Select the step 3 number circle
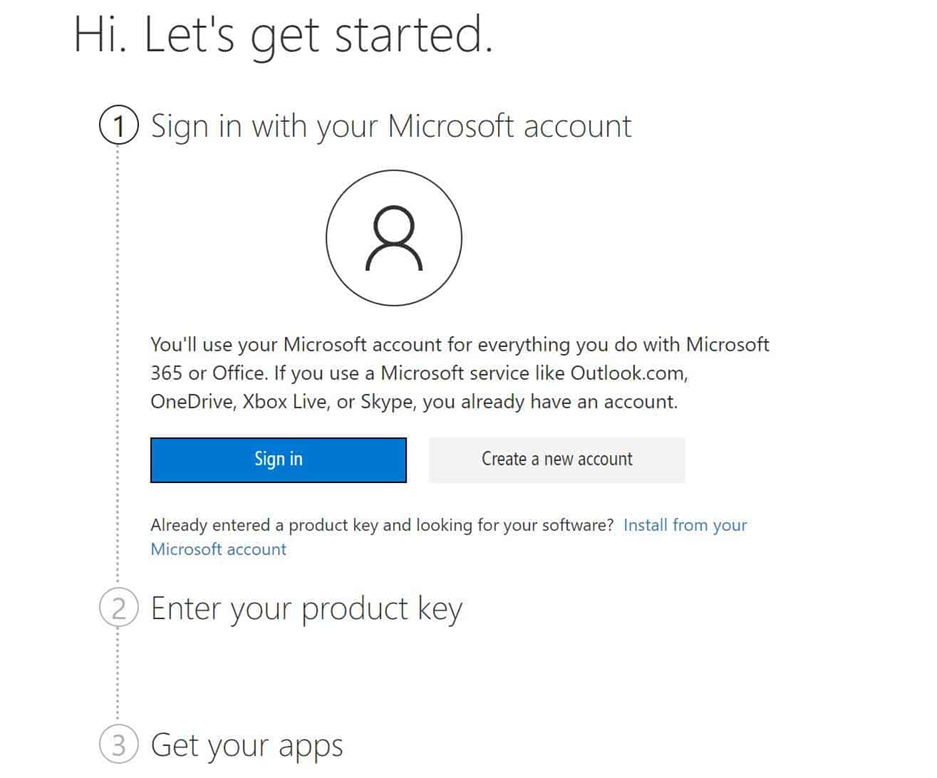The width and height of the screenshot is (937, 778). [118, 745]
